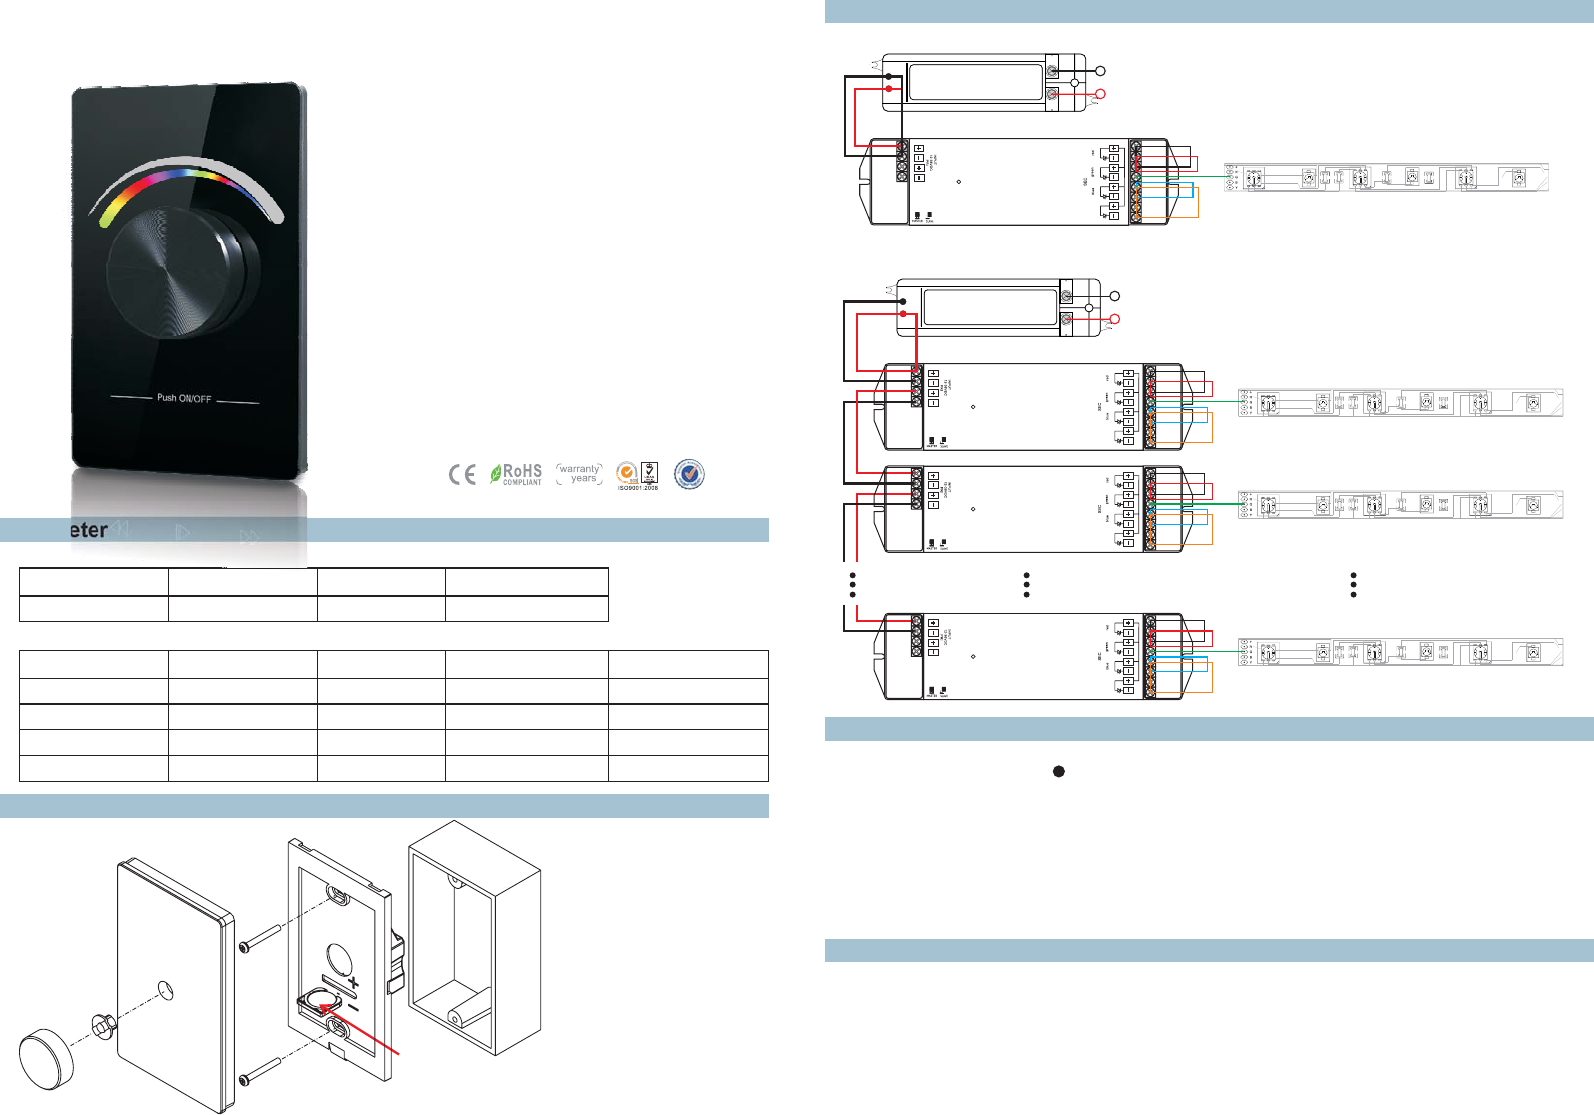This screenshot has height=1115, width=1594.
Task: Click the 'eter' heading fragment
Action: tap(89, 530)
